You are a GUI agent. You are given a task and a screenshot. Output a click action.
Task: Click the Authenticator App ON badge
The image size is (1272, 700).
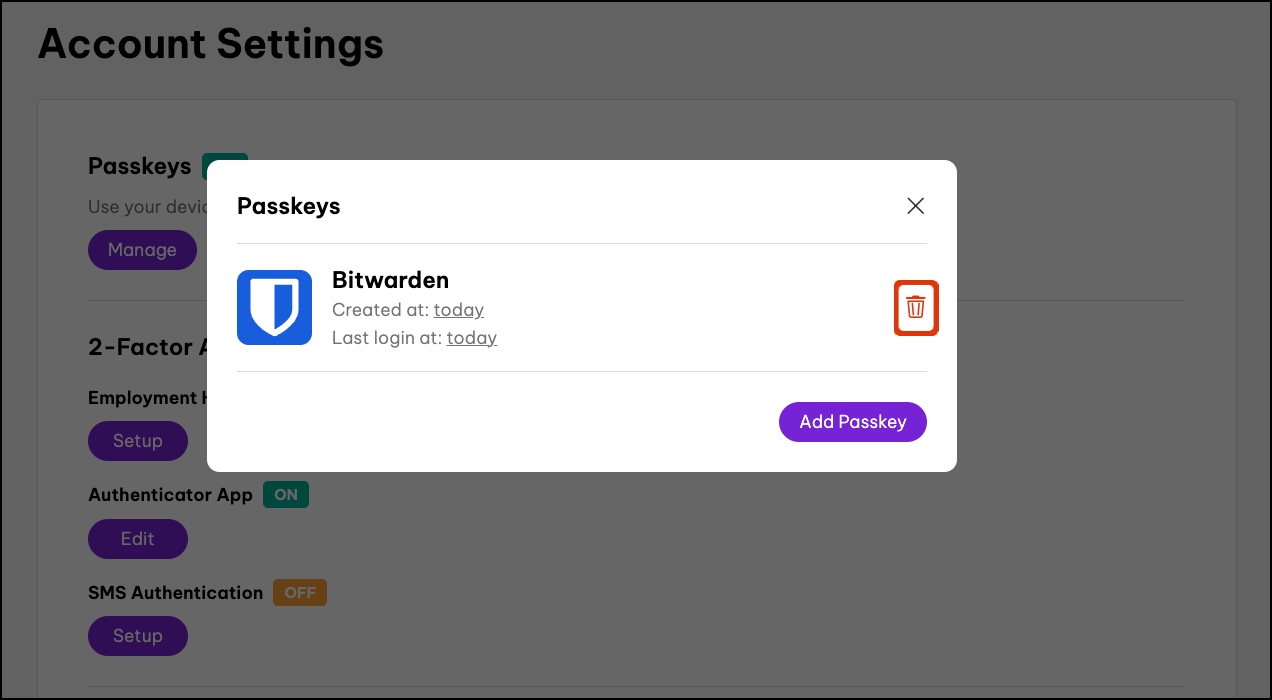click(286, 495)
